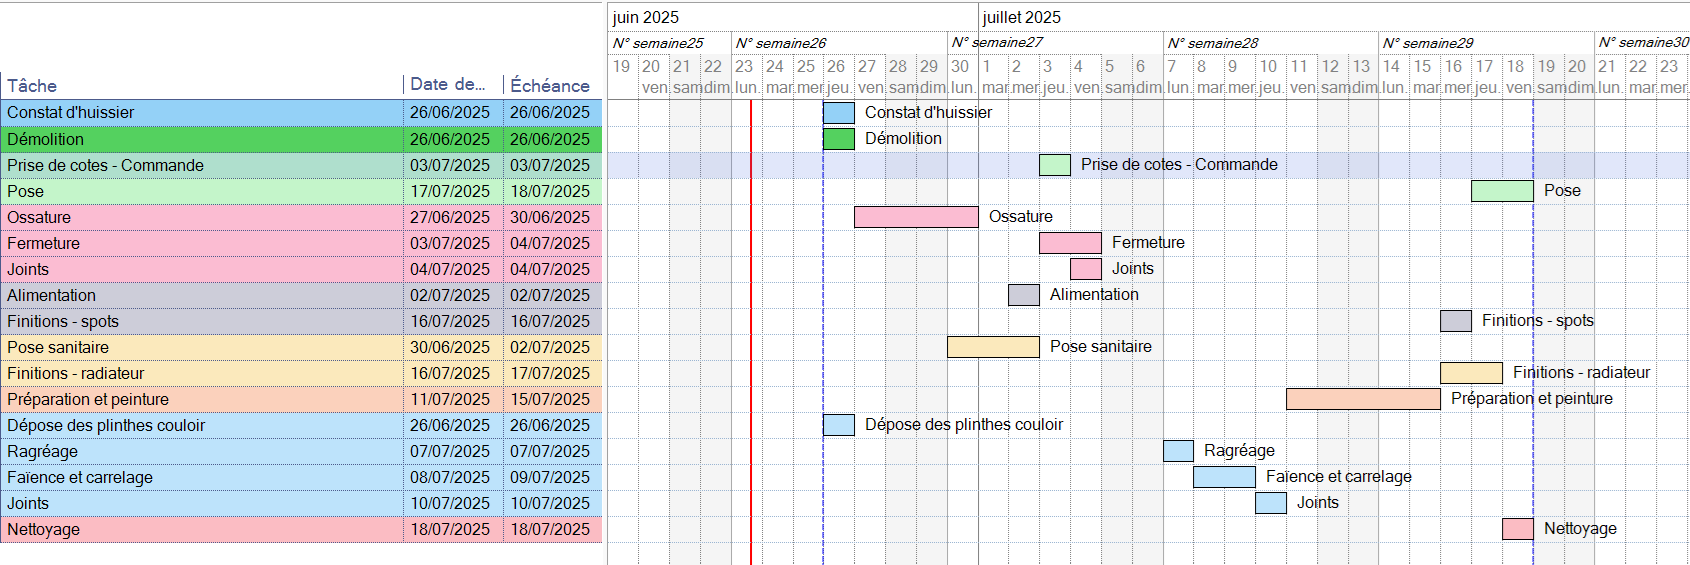Click the pink Nettoyage Gantt bar
Screen dimensions: 1690x565
[x=1517, y=529]
